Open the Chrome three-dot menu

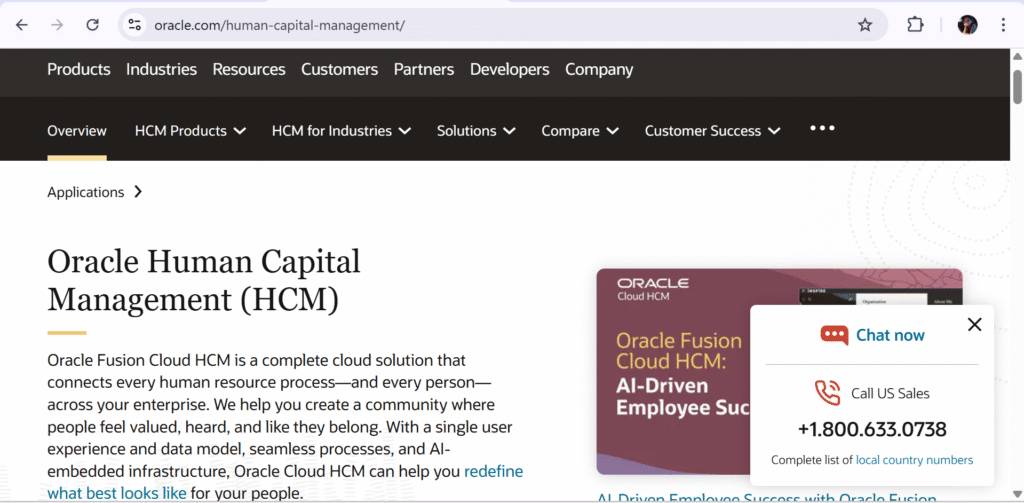(1004, 25)
